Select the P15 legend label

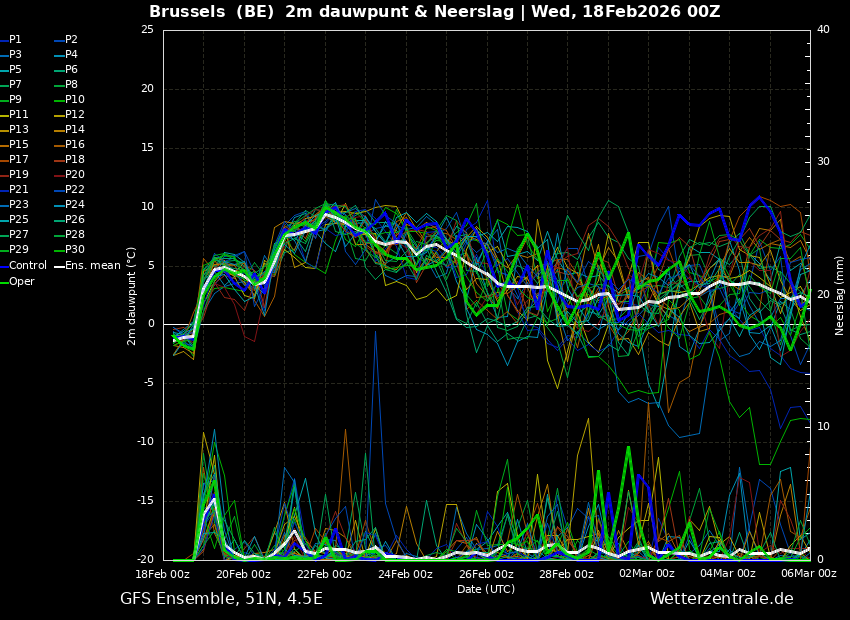(15, 144)
